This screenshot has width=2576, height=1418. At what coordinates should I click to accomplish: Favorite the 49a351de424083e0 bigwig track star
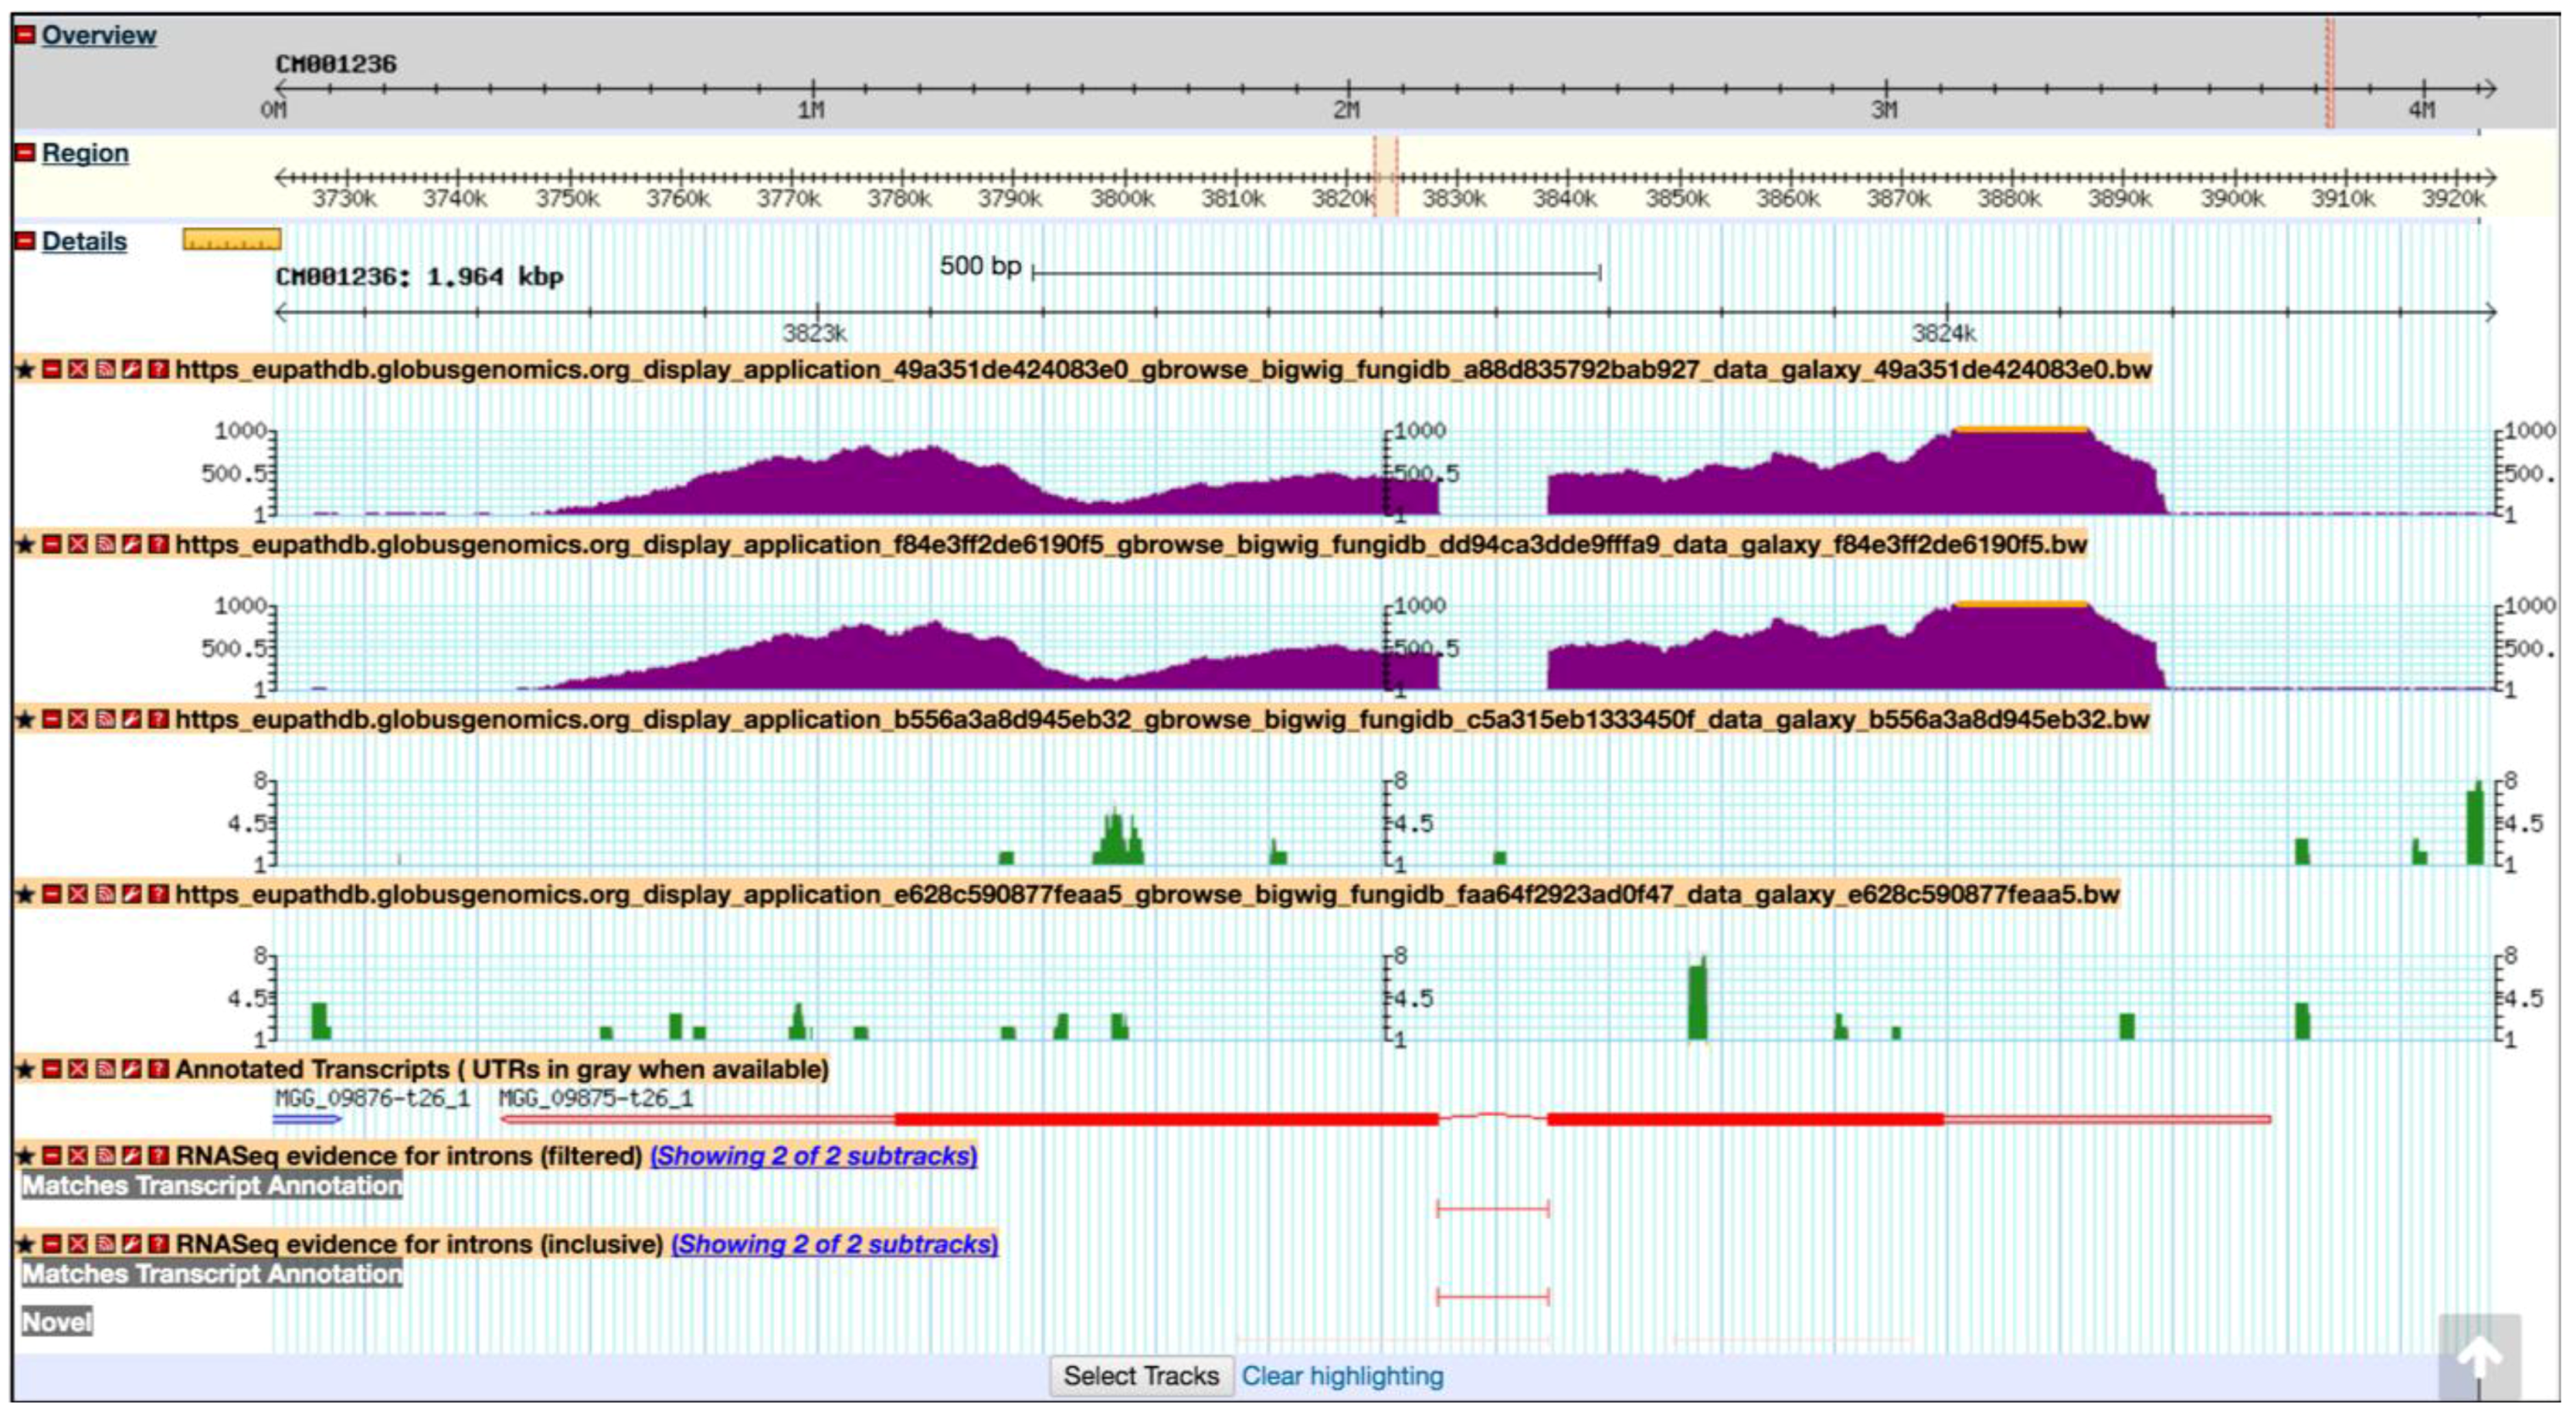coord(25,370)
